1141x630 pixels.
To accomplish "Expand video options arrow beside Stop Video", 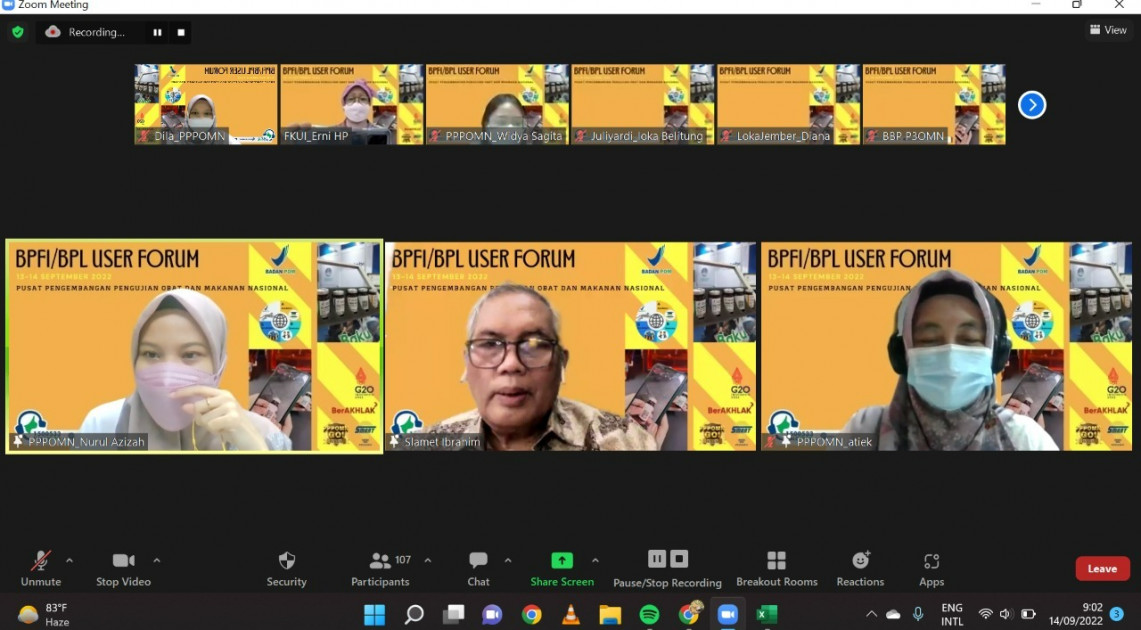I will 156,560.
